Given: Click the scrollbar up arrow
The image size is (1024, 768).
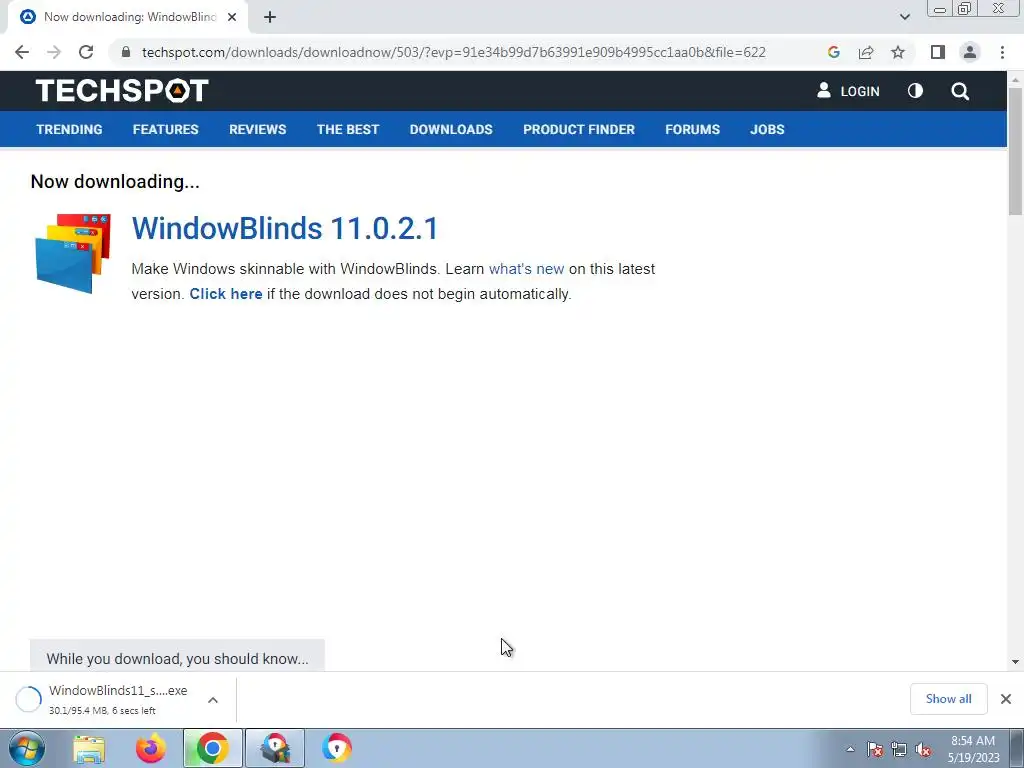Looking at the screenshot, I should point(1015,79).
